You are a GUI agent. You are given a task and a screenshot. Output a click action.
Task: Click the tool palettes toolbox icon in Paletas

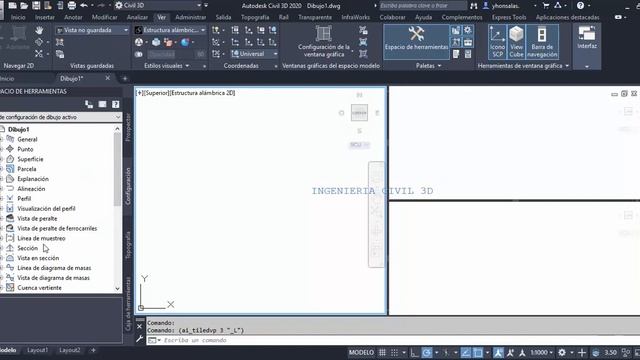(x=468, y=42)
